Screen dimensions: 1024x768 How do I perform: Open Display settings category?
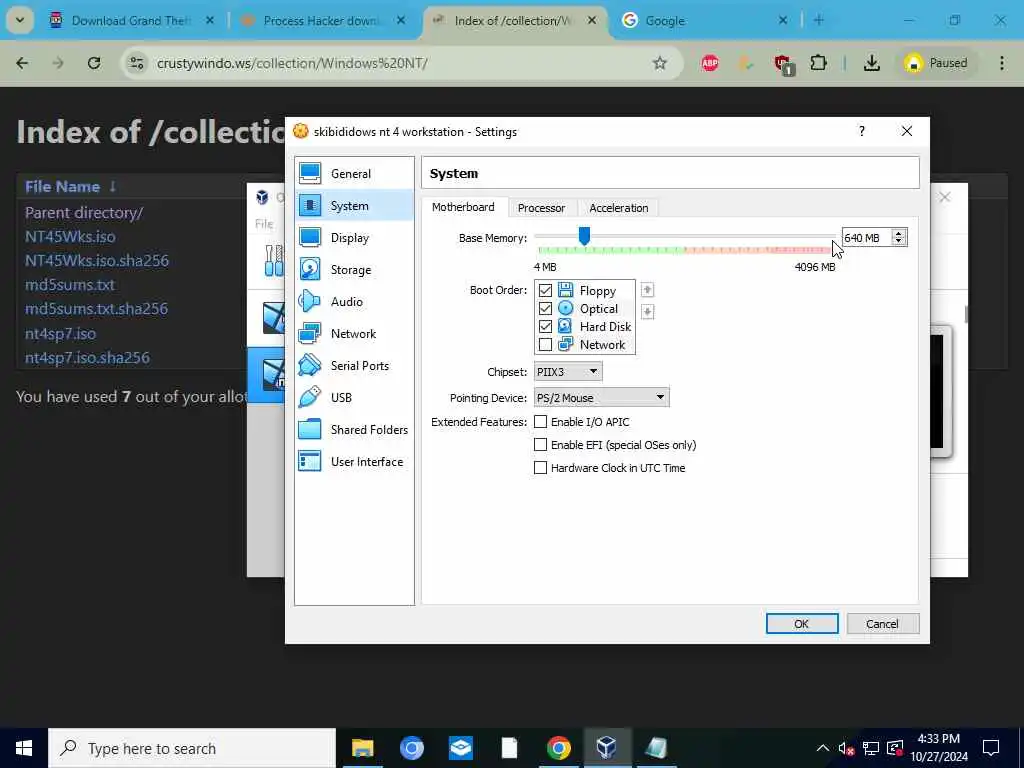pyautogui.click(x=354, y=238)
